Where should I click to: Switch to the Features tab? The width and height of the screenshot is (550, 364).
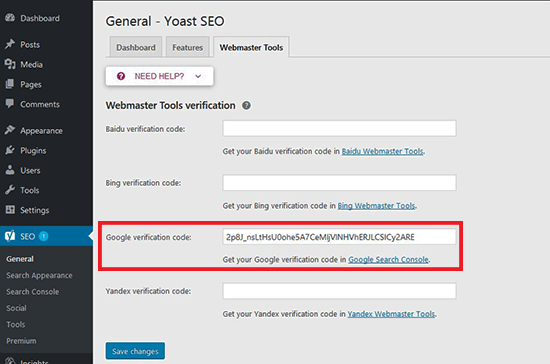[x=188, y=47]
